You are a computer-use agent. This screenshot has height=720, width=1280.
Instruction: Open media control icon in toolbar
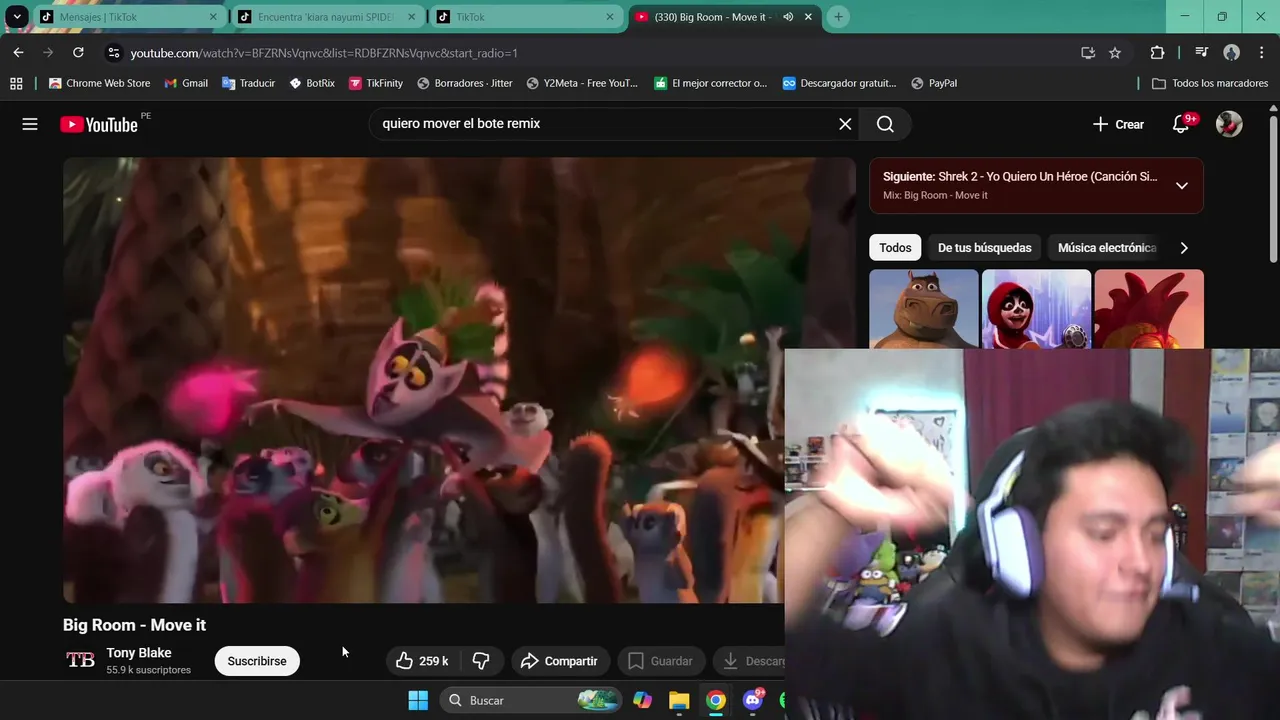click(1202, 53)
